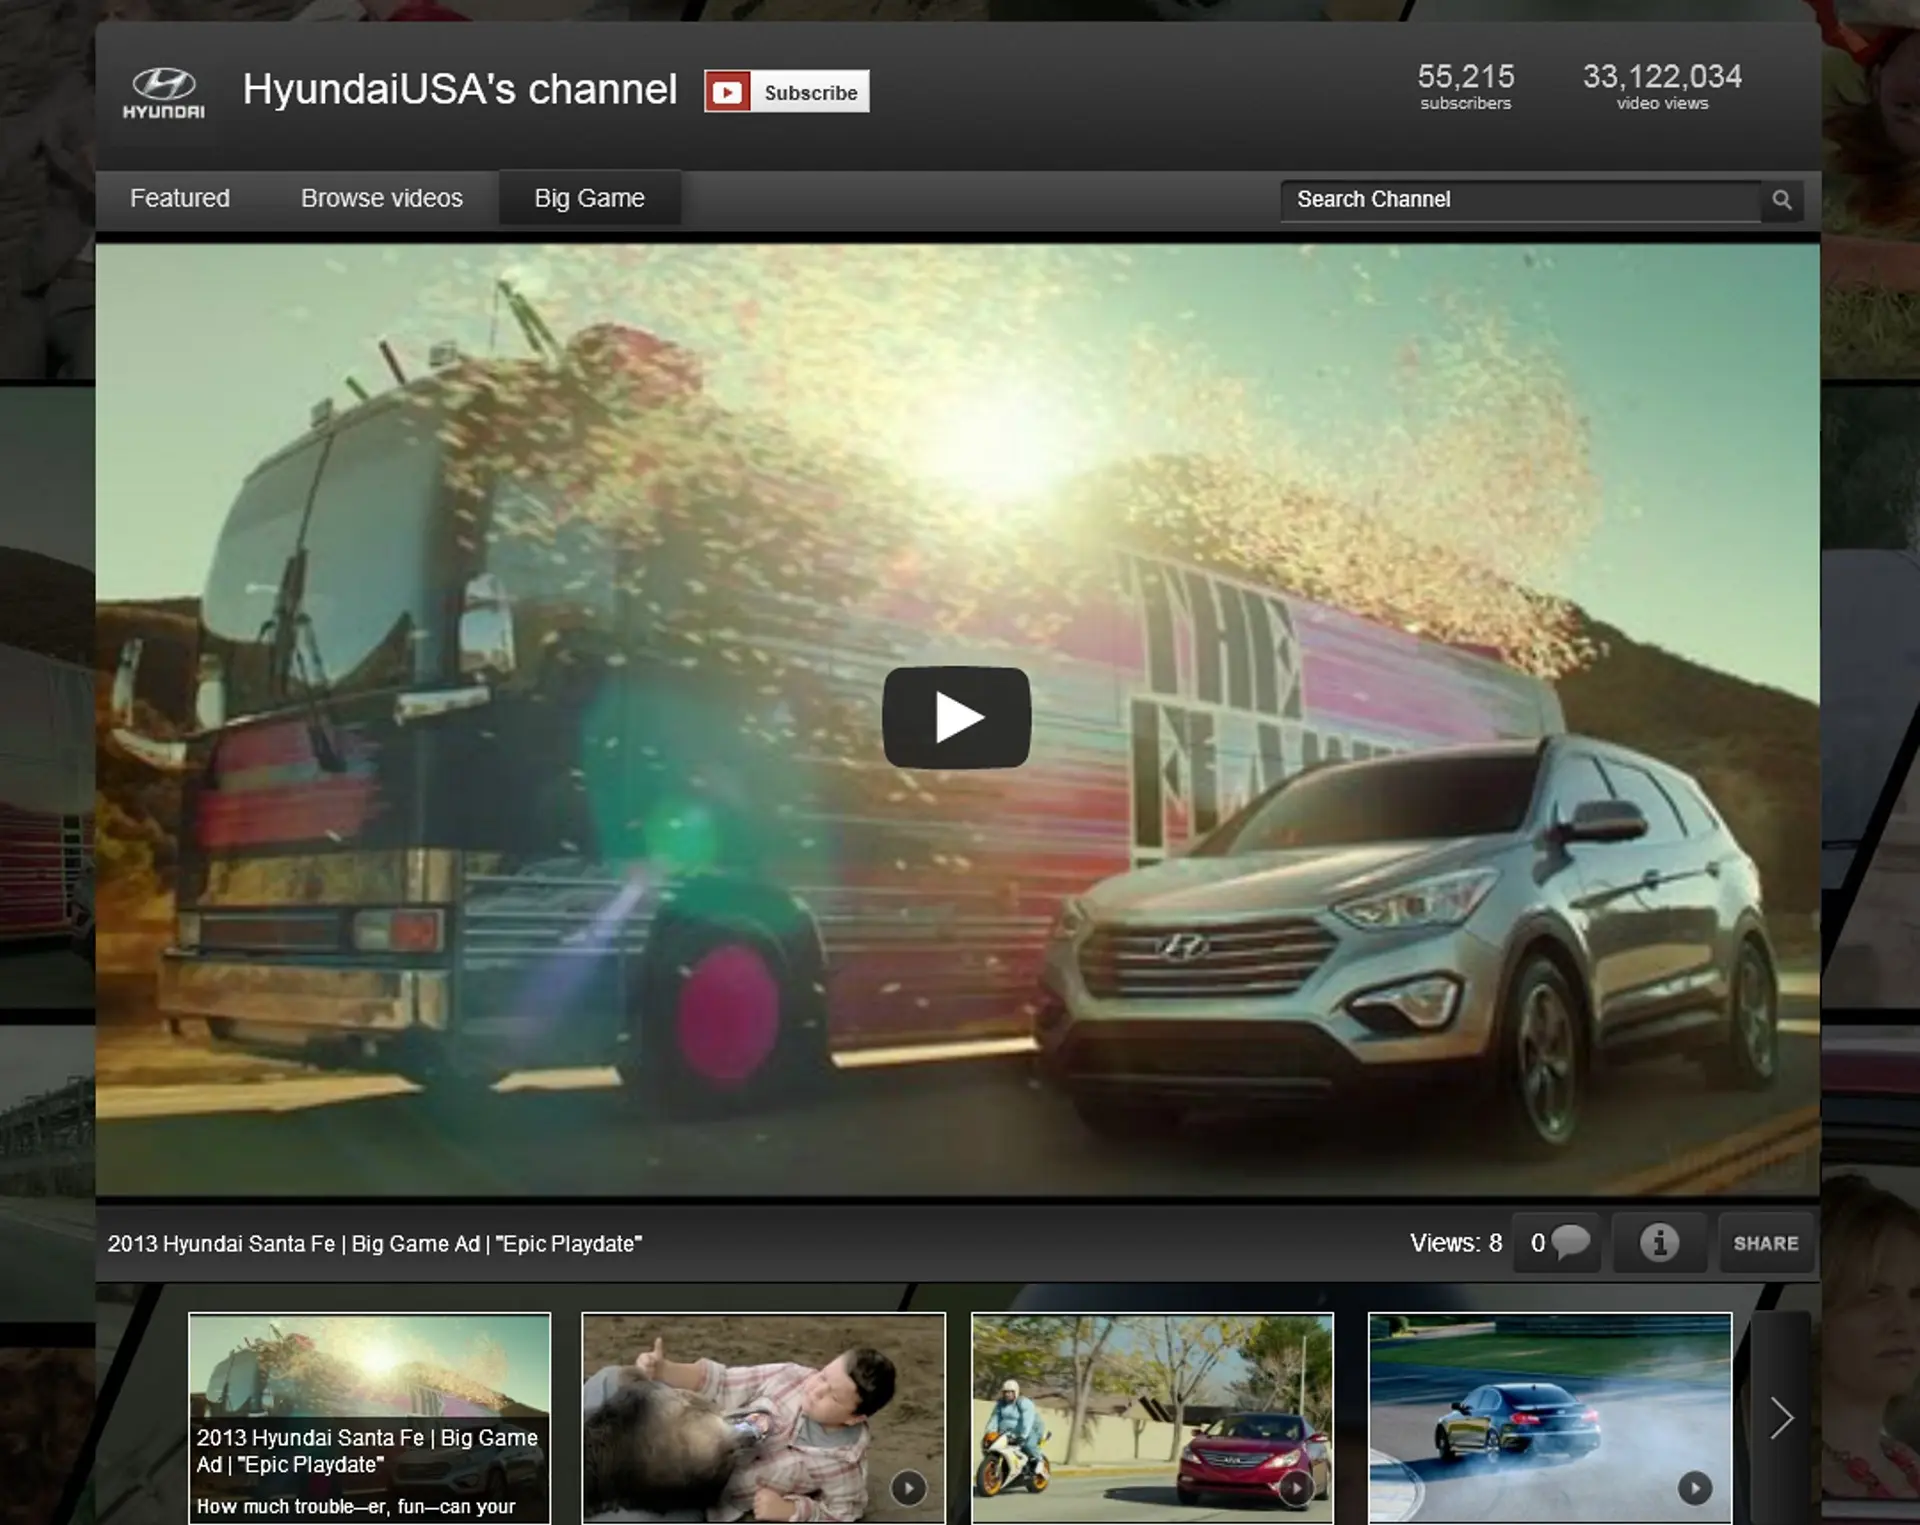Viewport: 1920px width, 1525px height.
Task: Click the info "i" icon
Action: [1660, 1243]
